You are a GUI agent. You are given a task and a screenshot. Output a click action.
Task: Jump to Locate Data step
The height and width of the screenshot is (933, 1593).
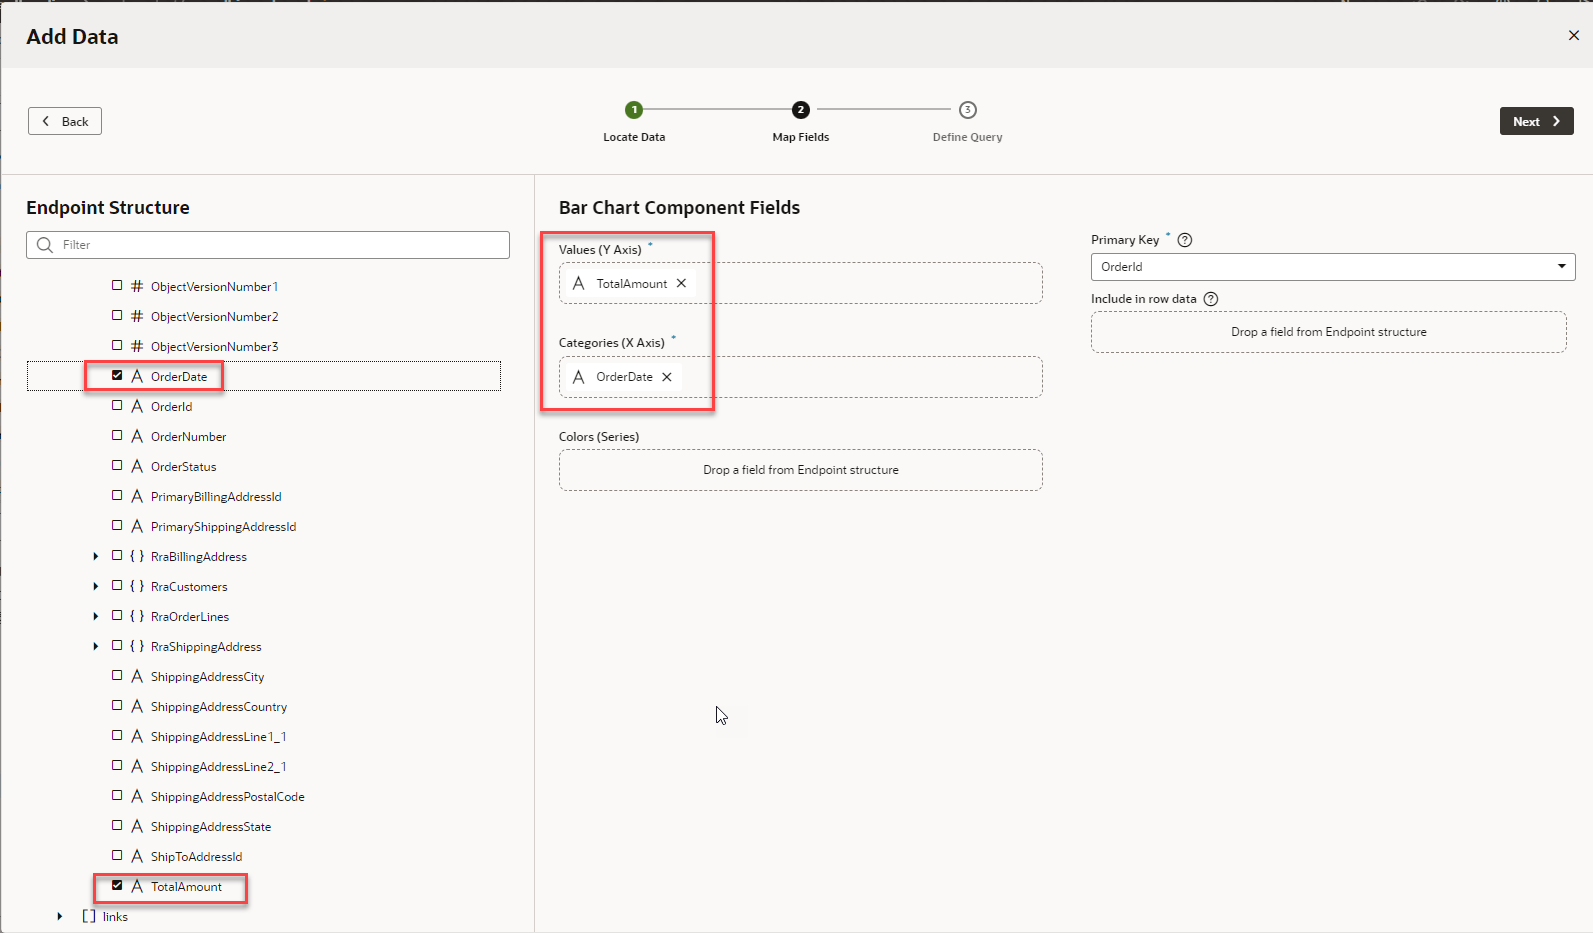(634, 110)
